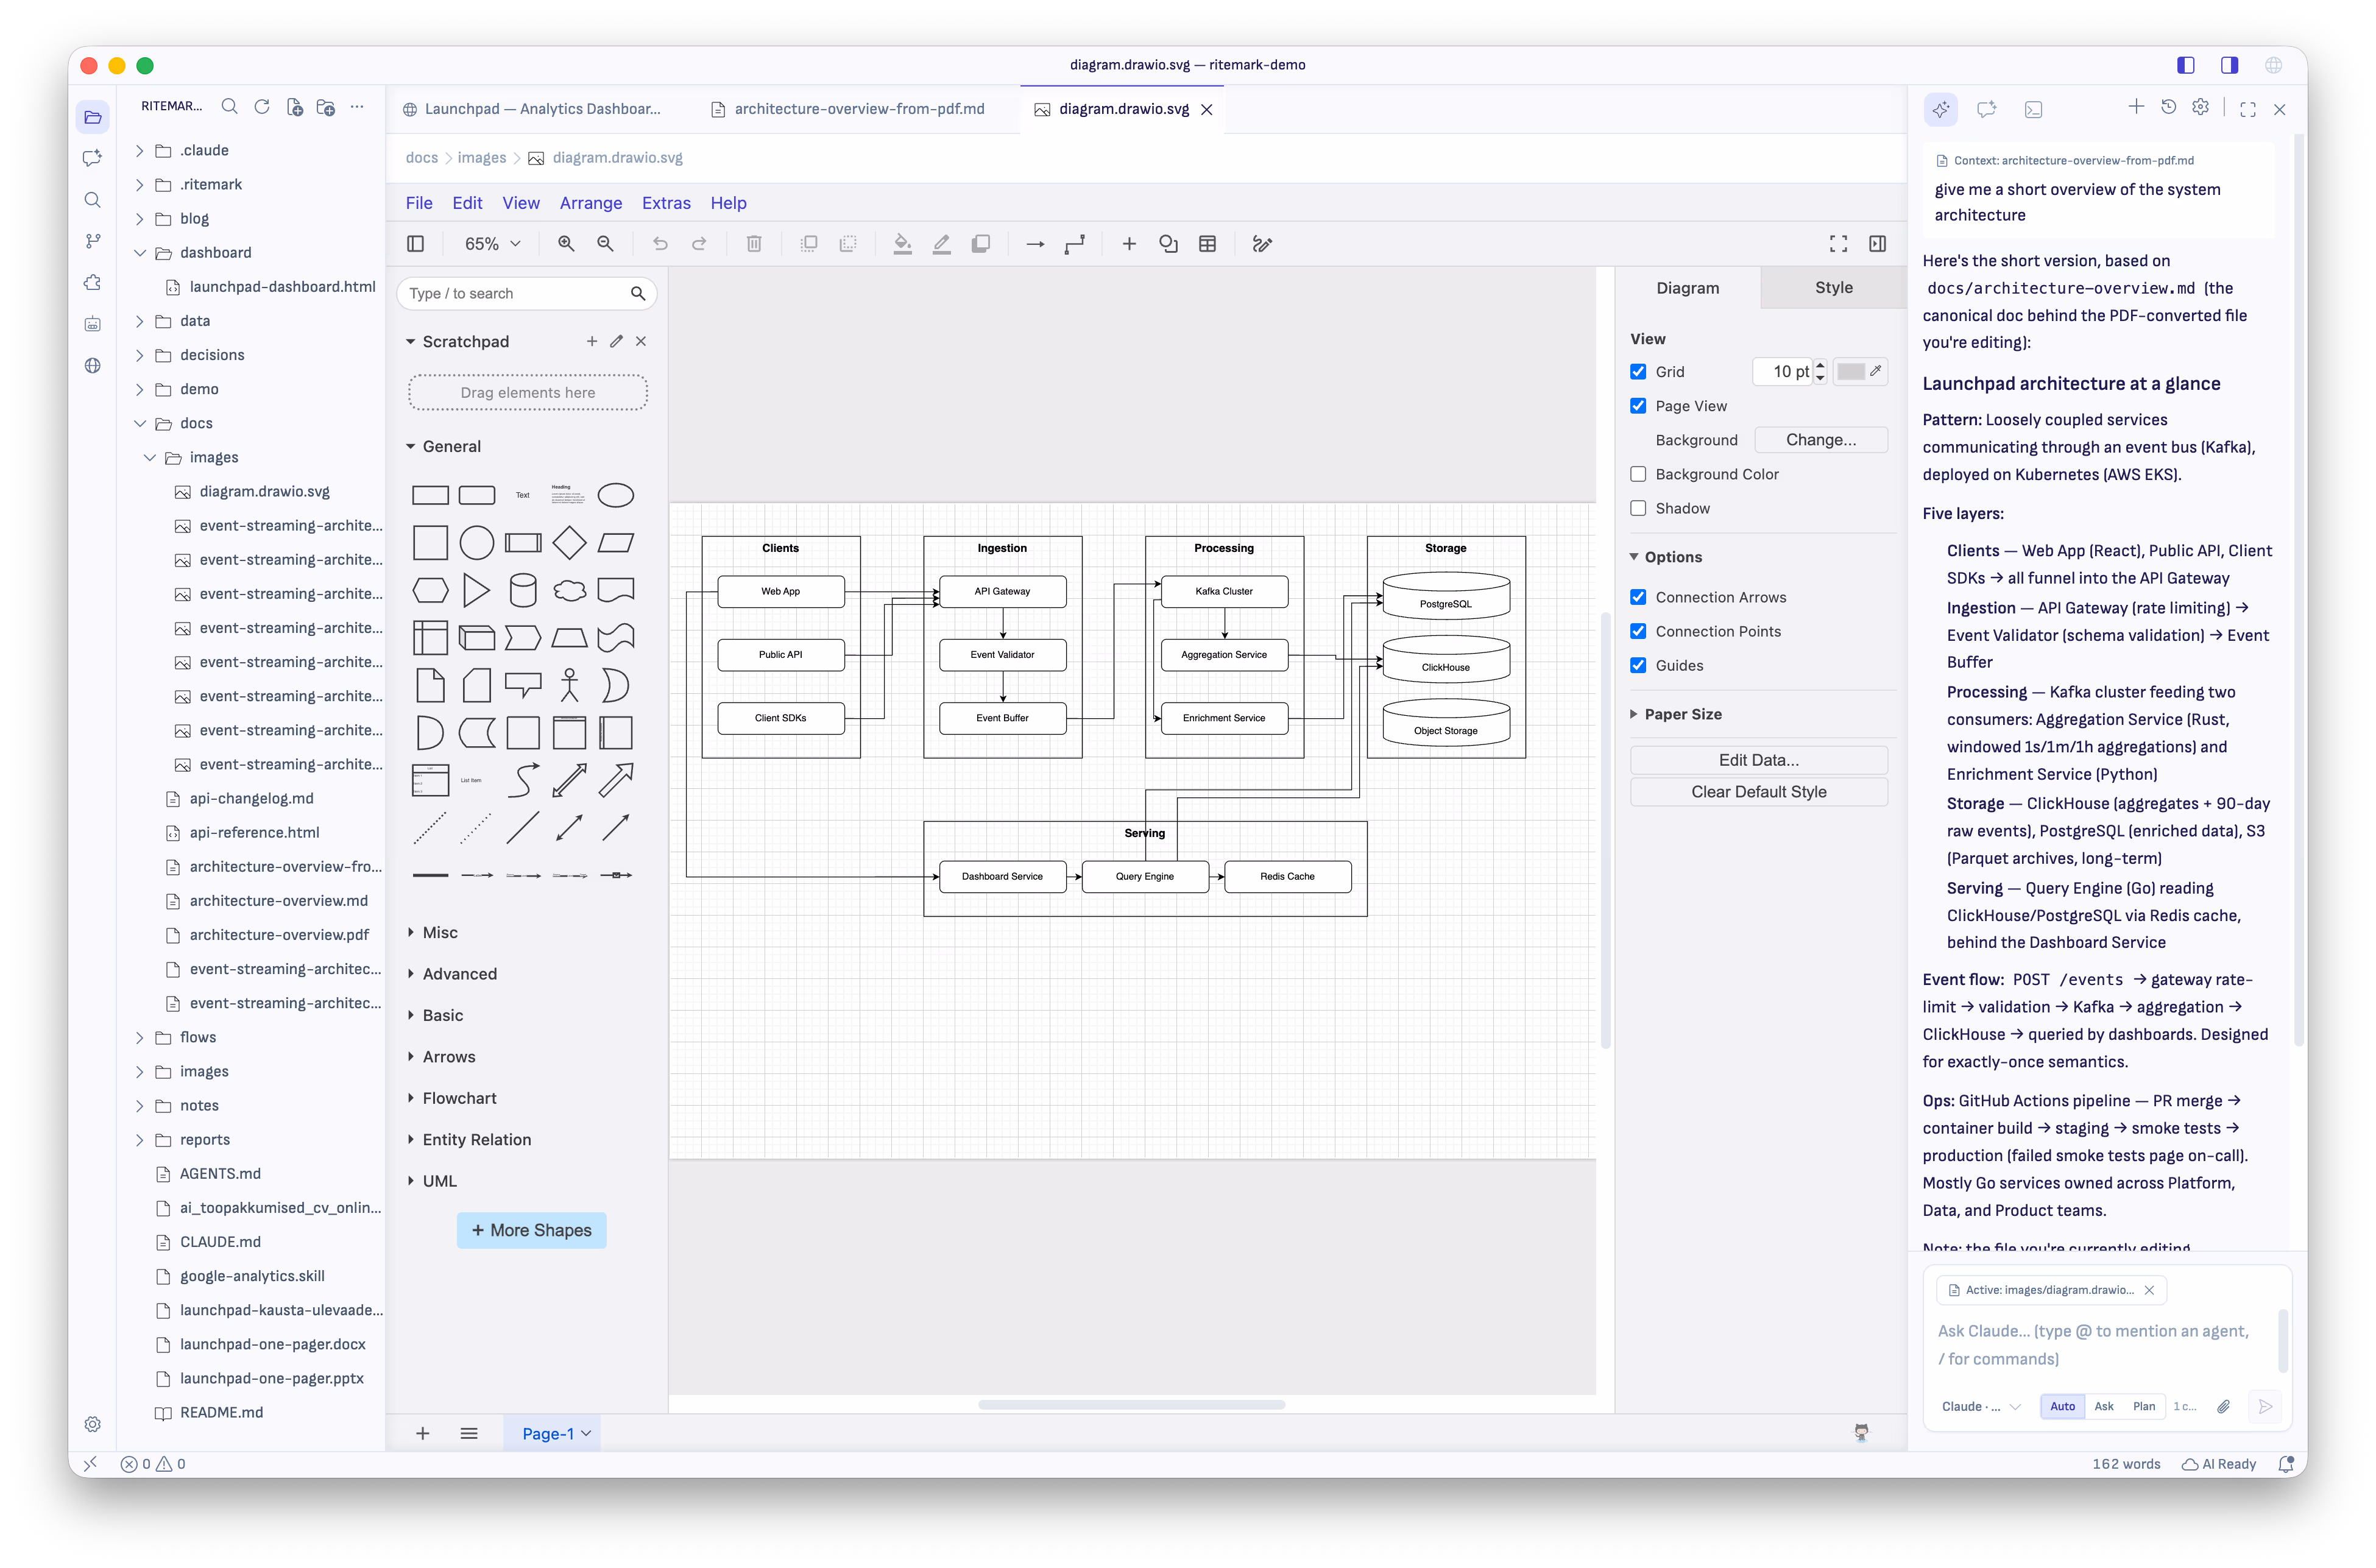Switch to architecture-overview-from-pdf.md tab

tap(849, 109)
